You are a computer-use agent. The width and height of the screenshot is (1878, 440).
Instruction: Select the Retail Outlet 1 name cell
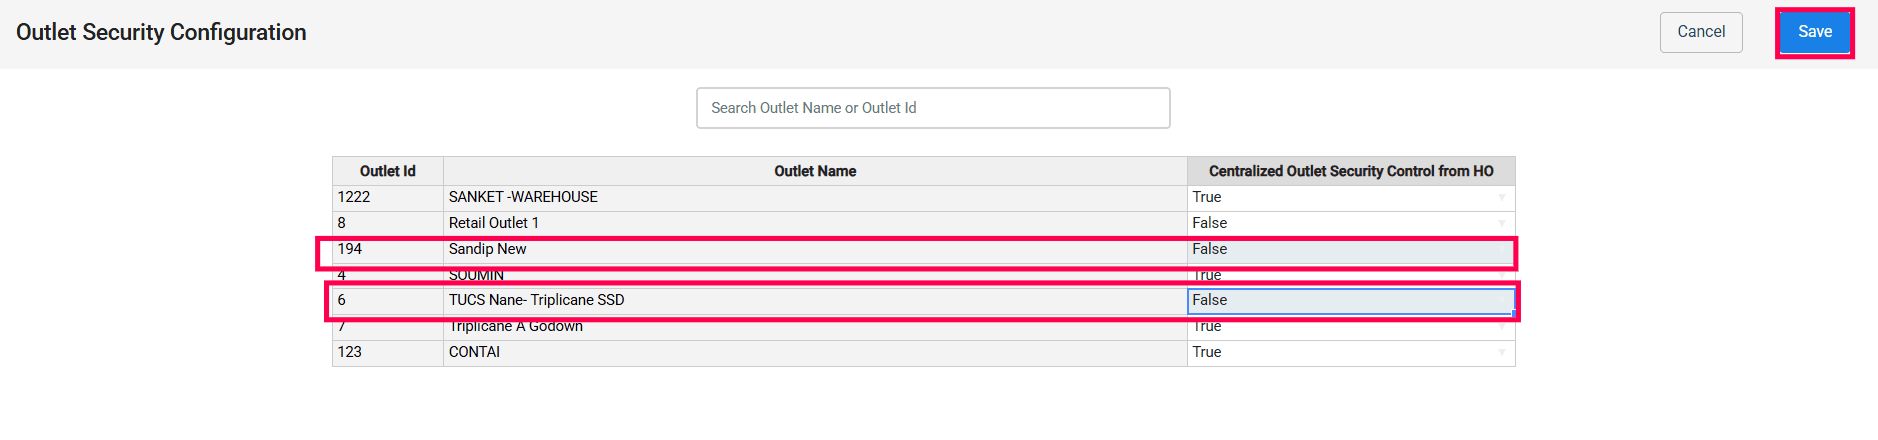[x=815, y=224]
